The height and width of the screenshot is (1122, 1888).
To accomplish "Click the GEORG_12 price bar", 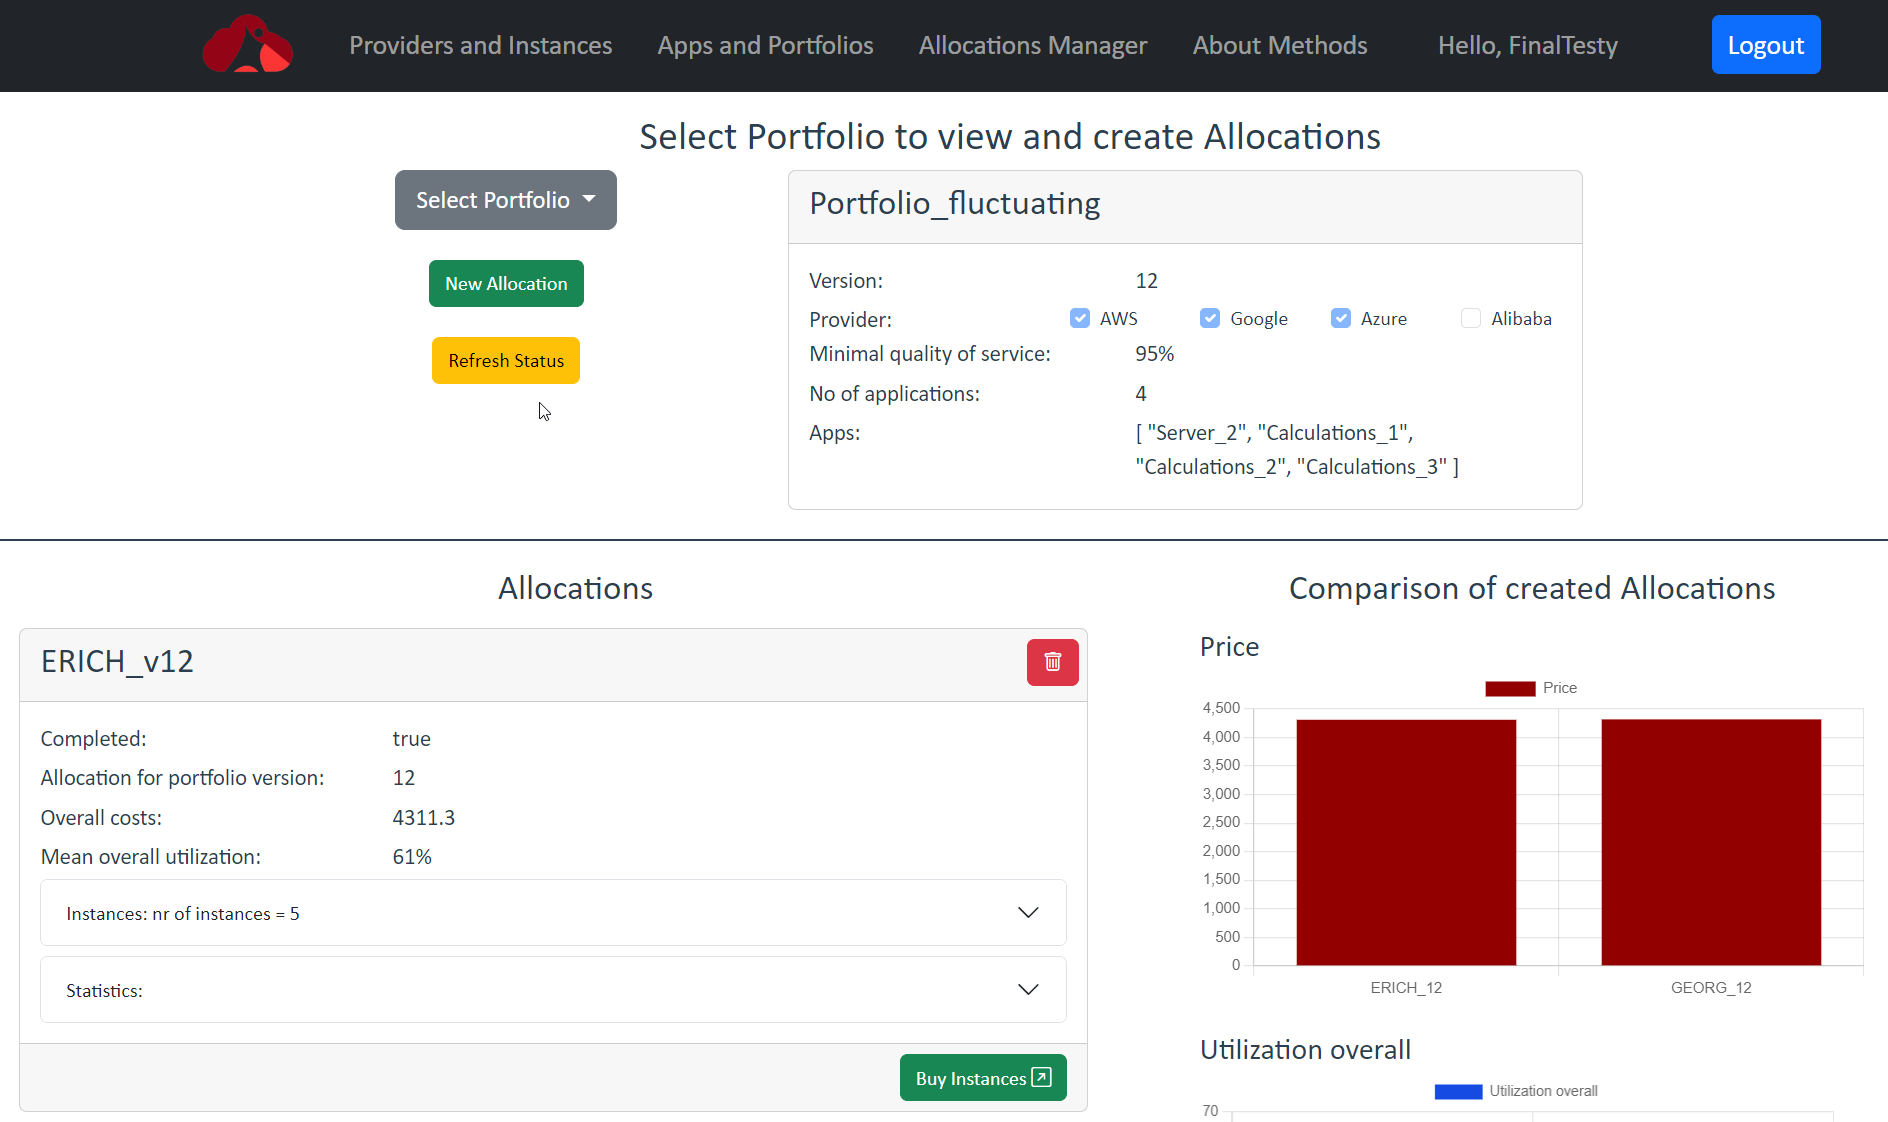I will pyautogui.click(x=1710, y=842).
